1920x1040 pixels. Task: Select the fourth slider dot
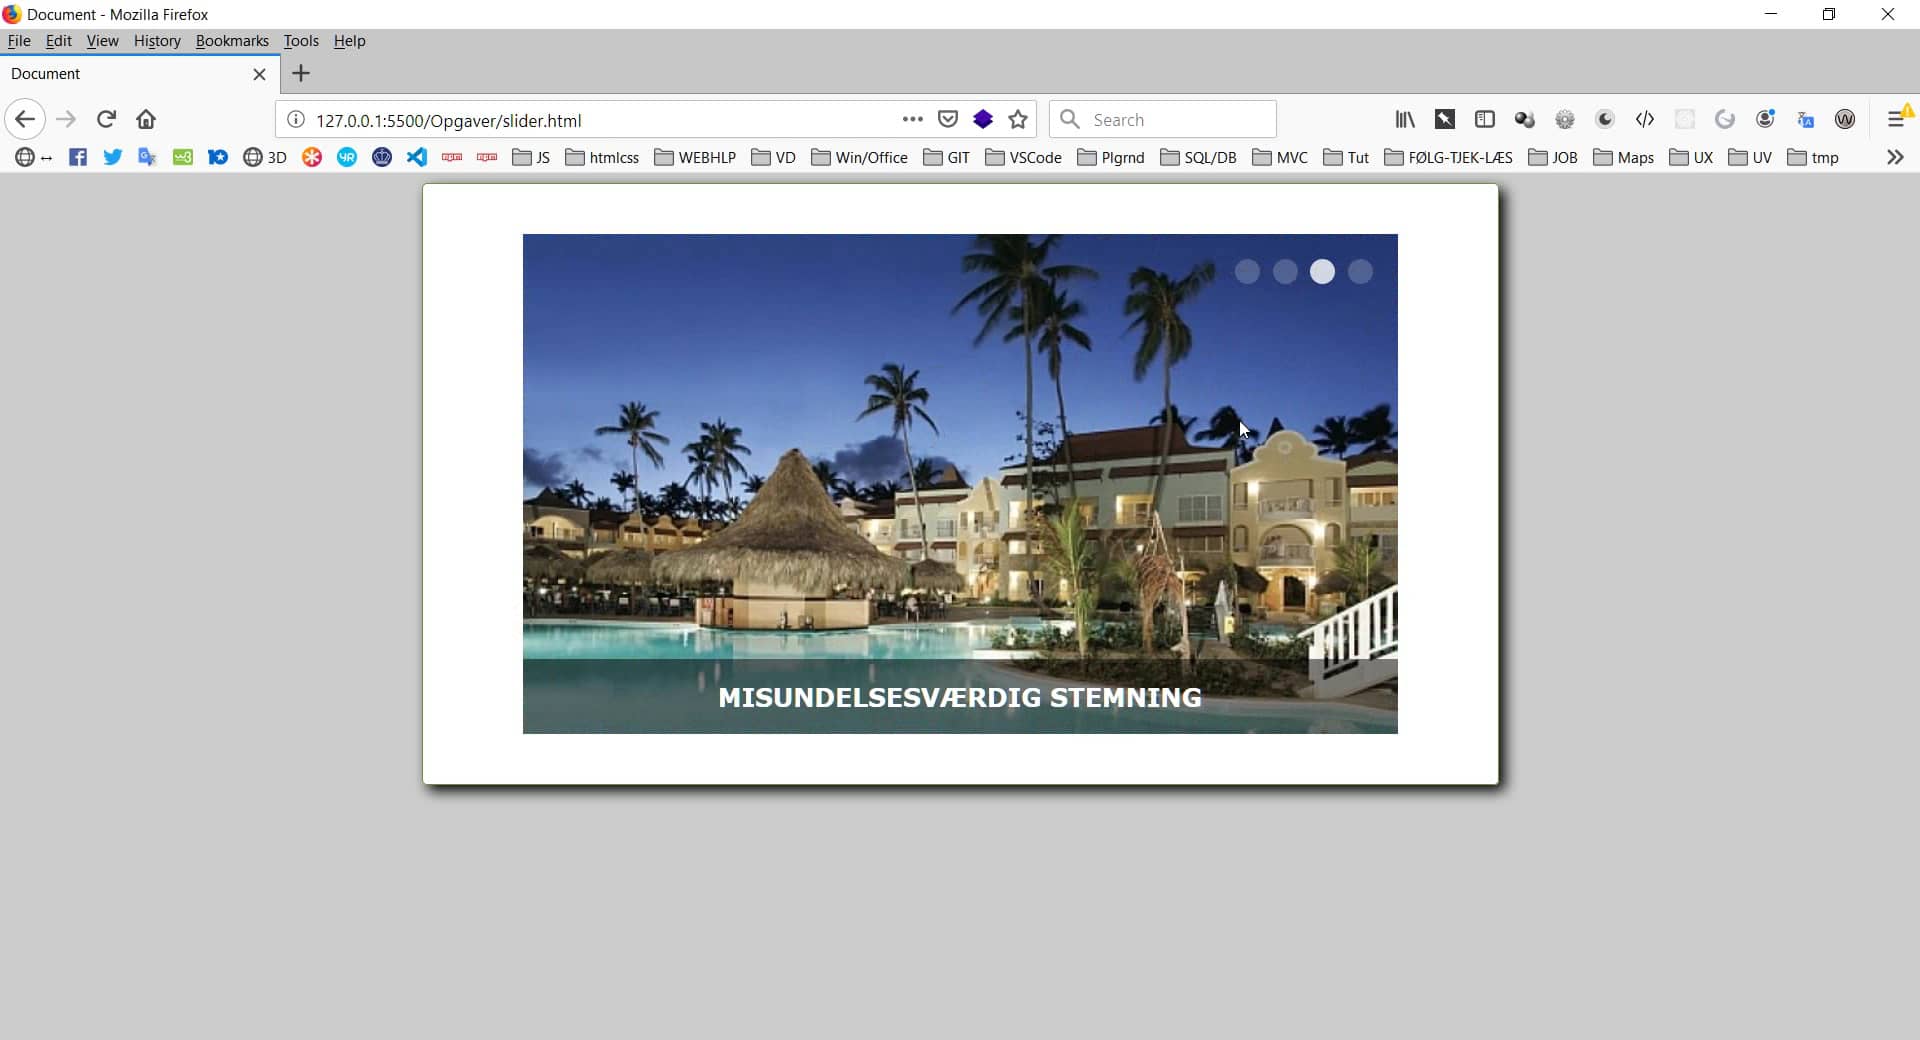coord(1360,272)
